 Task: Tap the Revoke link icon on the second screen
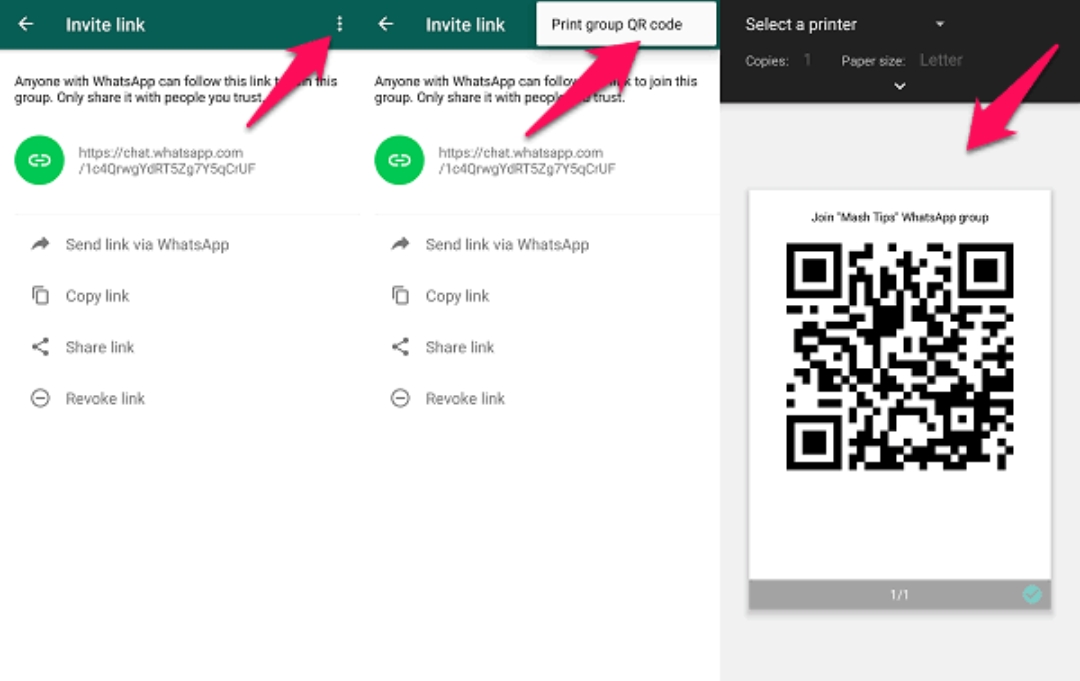[x=400, y=398]
